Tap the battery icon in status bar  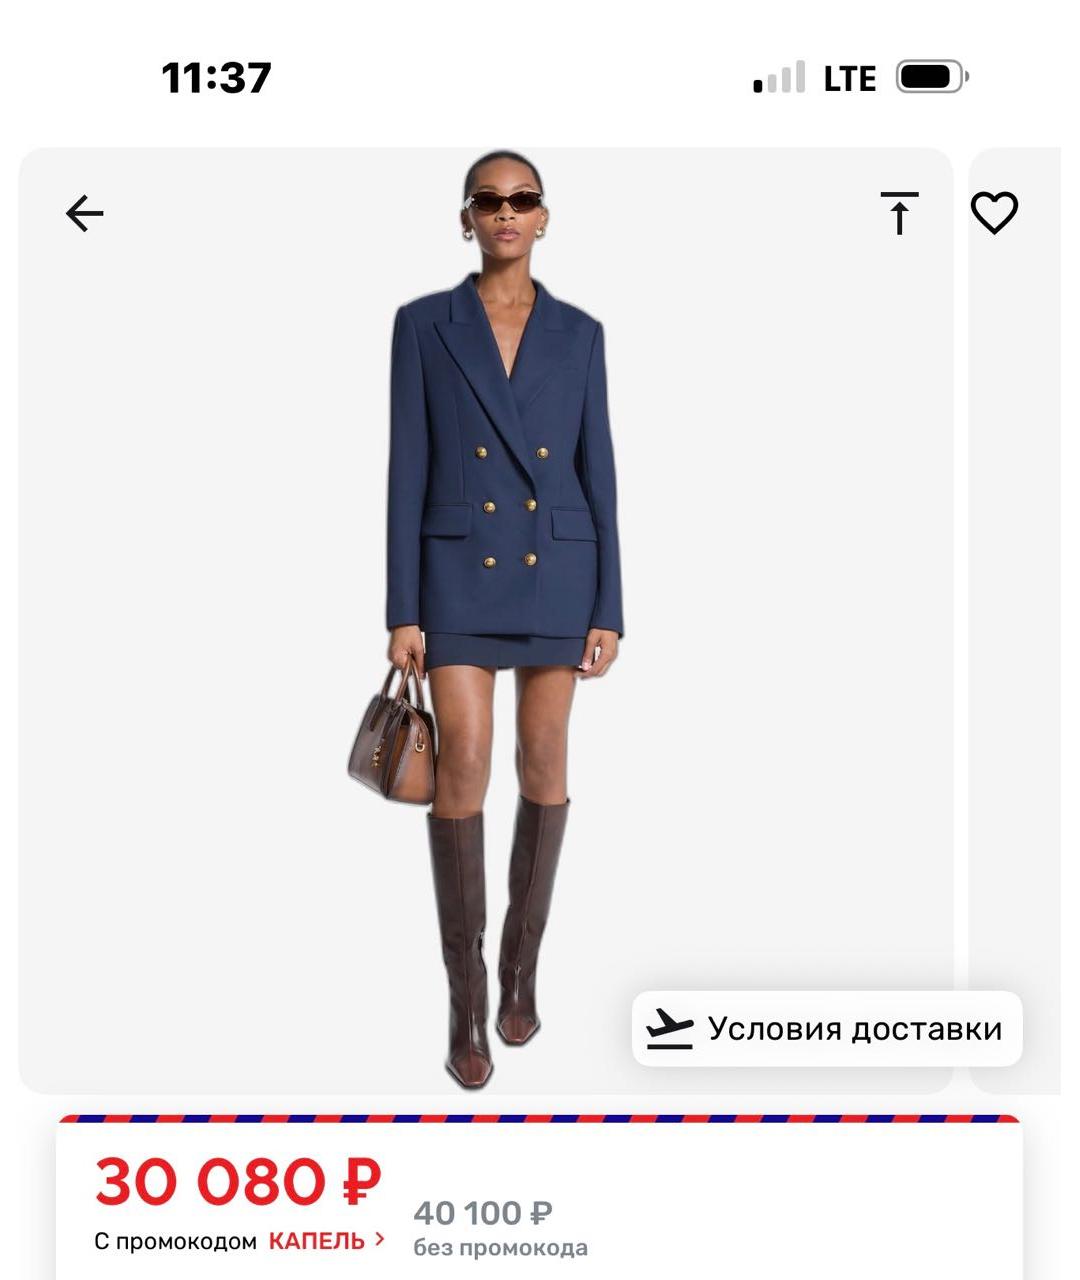(932, 77)
